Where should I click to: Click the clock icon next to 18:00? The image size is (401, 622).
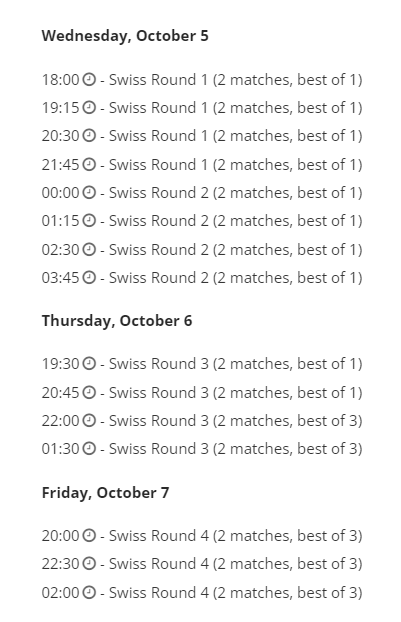tap(89, 79)
